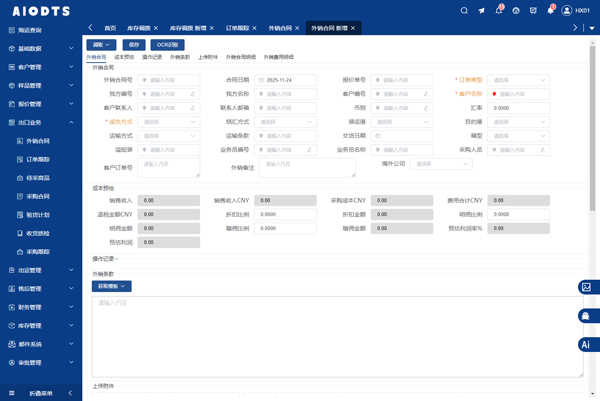600x401 pixels.
Task: Click the 外销合同 sidebar menu icon
Action: [x=20, y=141]
